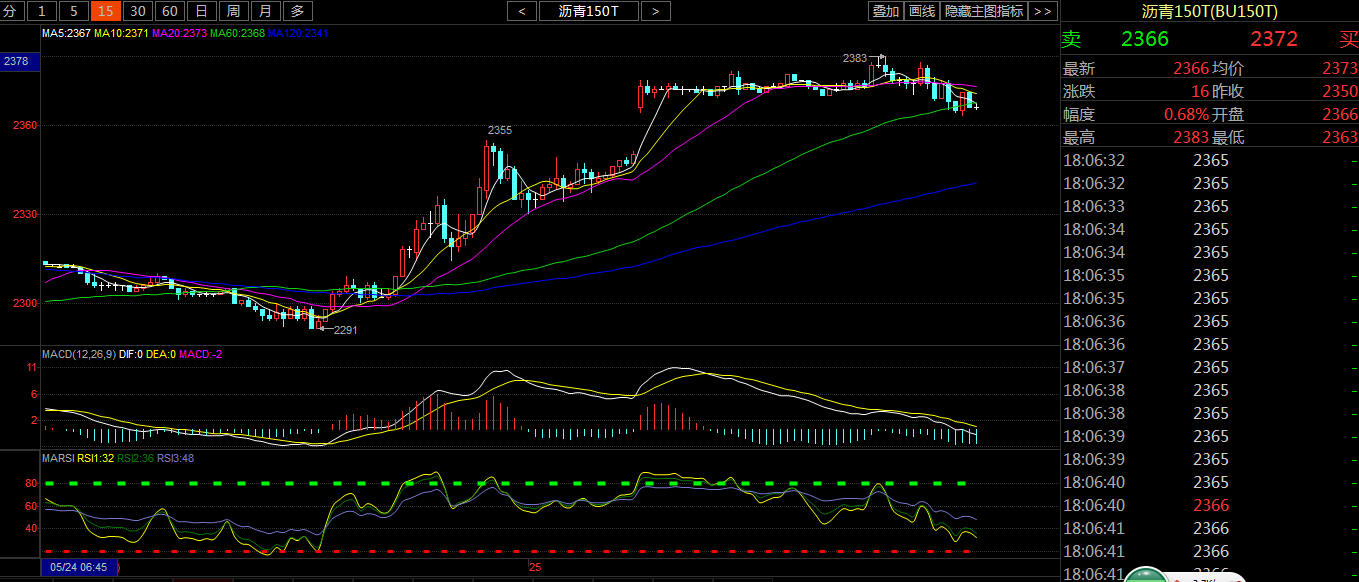1359x582 pixels.
Task: Click the 2378 price axis label
Action: [16, 62]
